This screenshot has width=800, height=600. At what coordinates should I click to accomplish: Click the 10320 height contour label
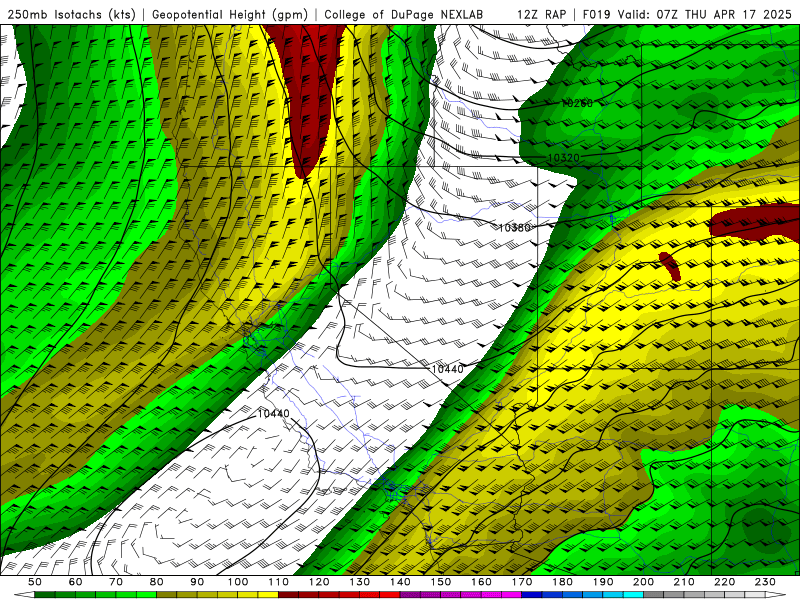[x=563, y=158]
